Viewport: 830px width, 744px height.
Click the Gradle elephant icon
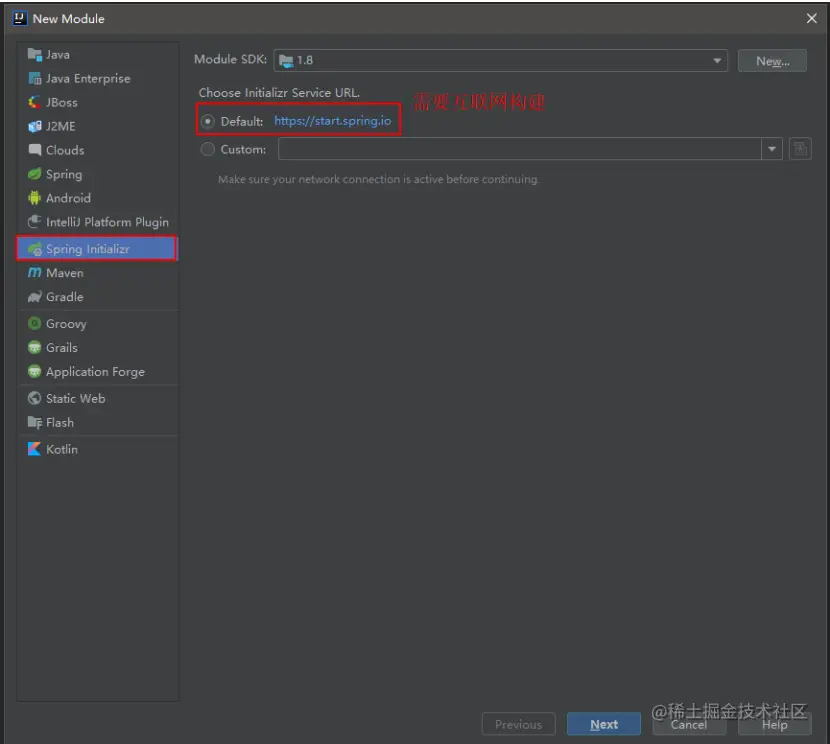[34, 297]
